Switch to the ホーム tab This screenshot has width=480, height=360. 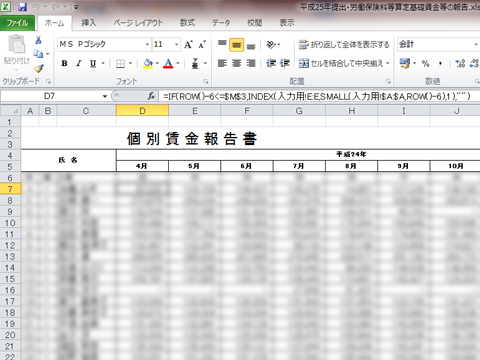[x=54, y=23]
